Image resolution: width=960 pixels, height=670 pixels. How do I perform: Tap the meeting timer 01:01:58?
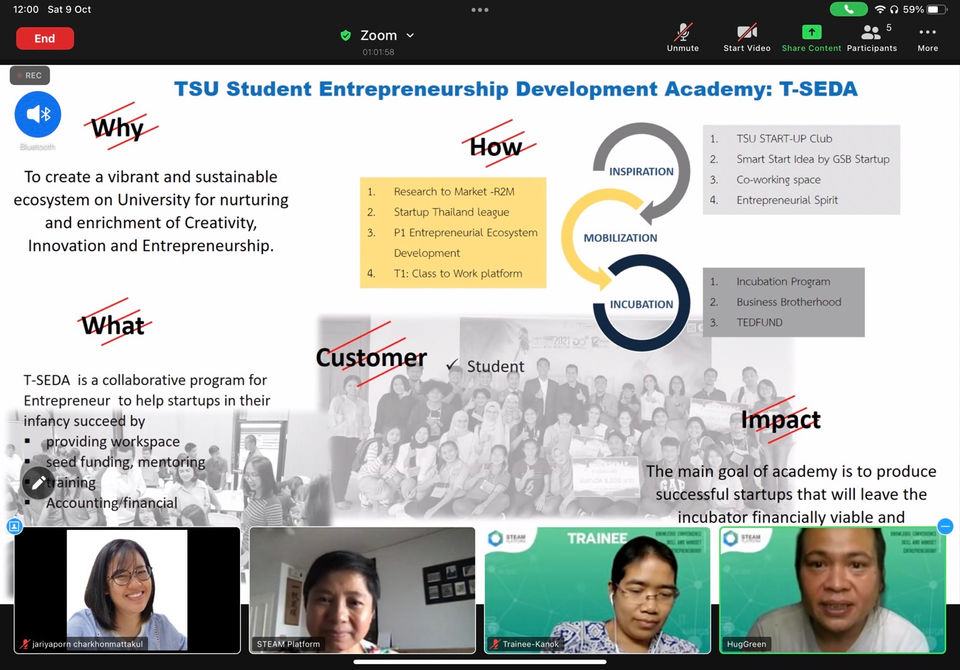coord(378,52)
